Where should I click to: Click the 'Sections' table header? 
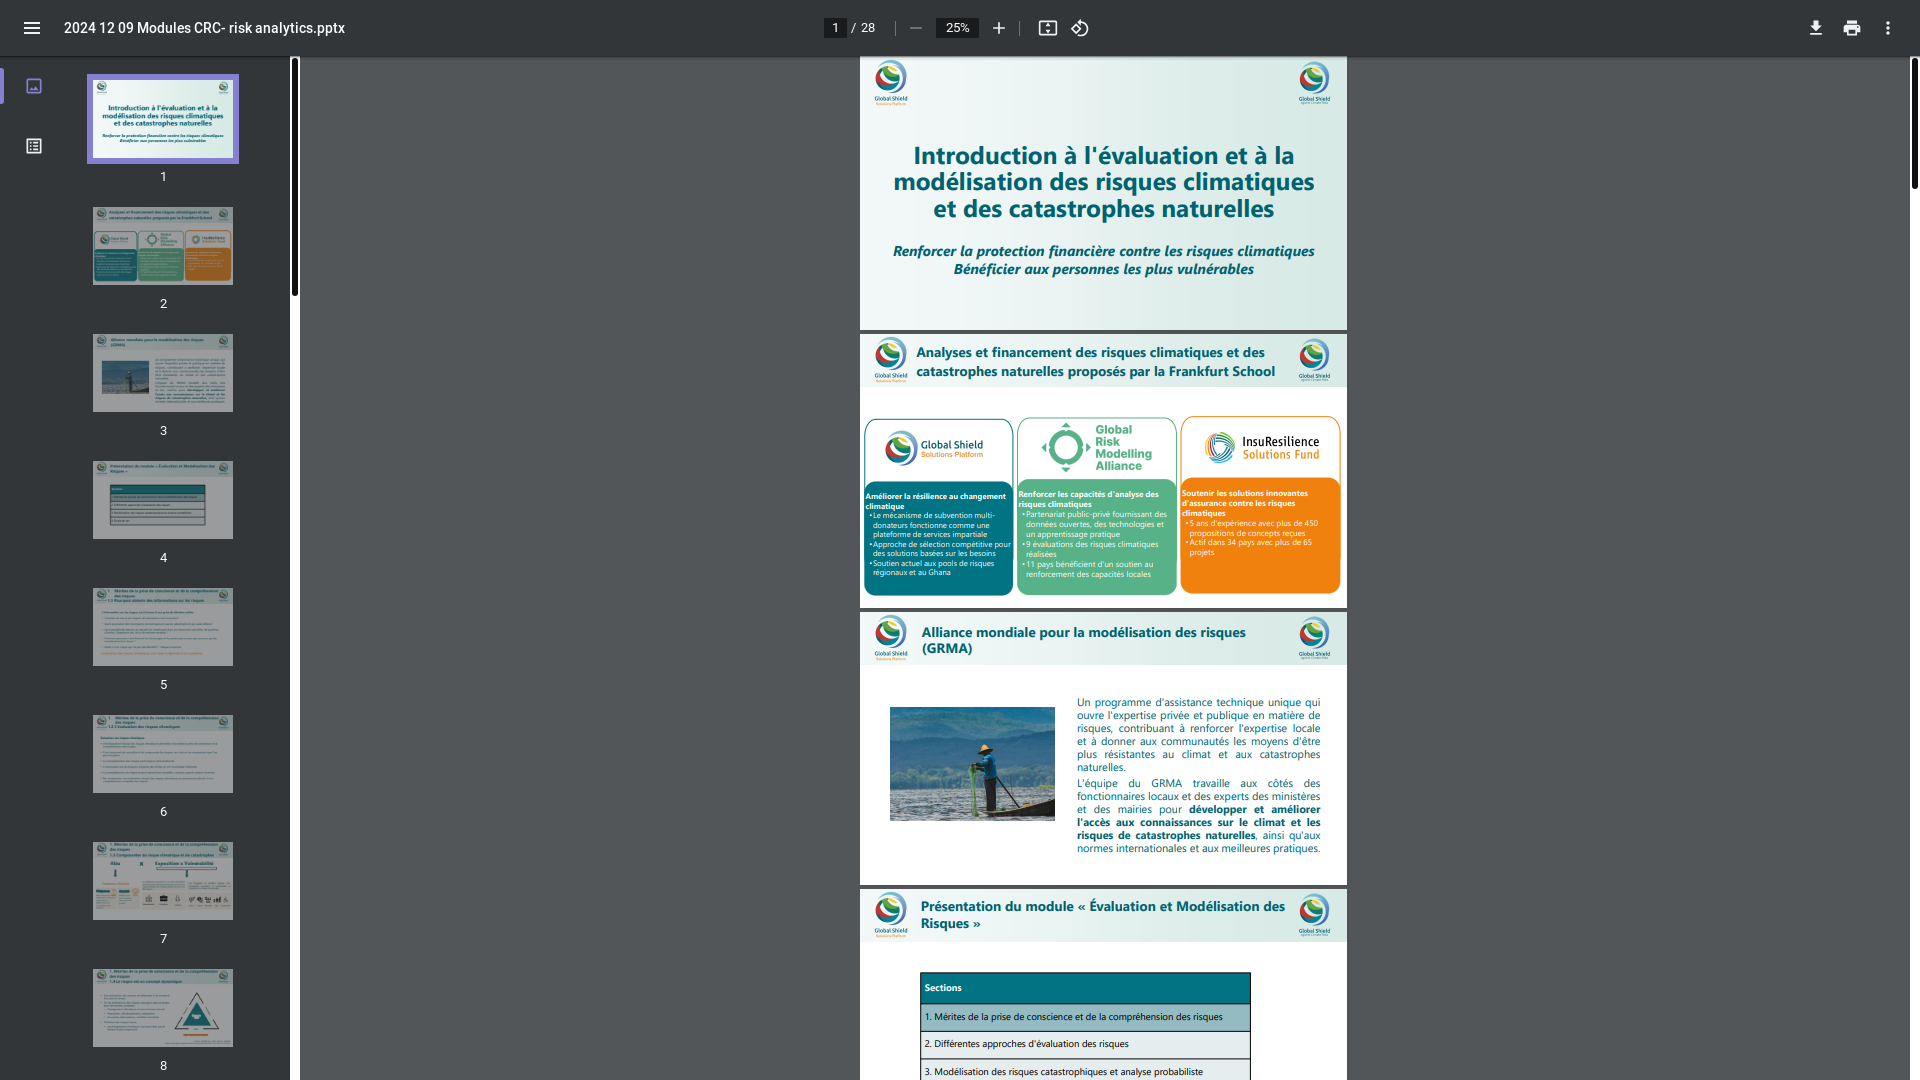click(1085, 988)
